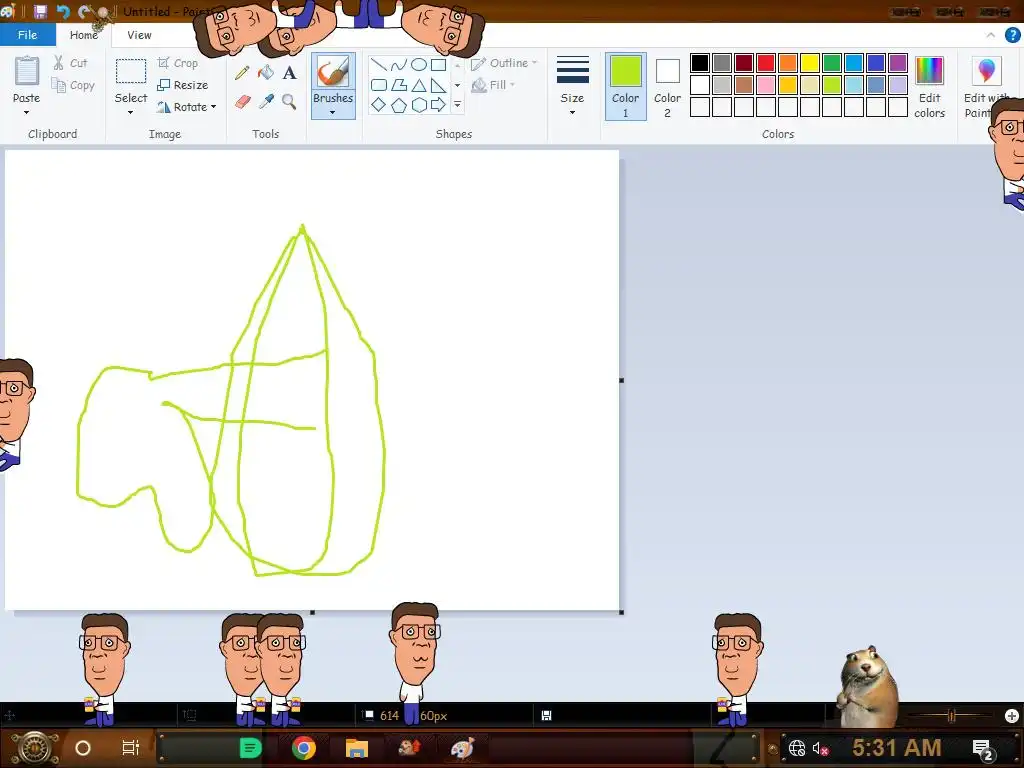Viewport: 1024px width, 768px height.
Task: Choose the Pentagon shape
Action: [398, 104]
